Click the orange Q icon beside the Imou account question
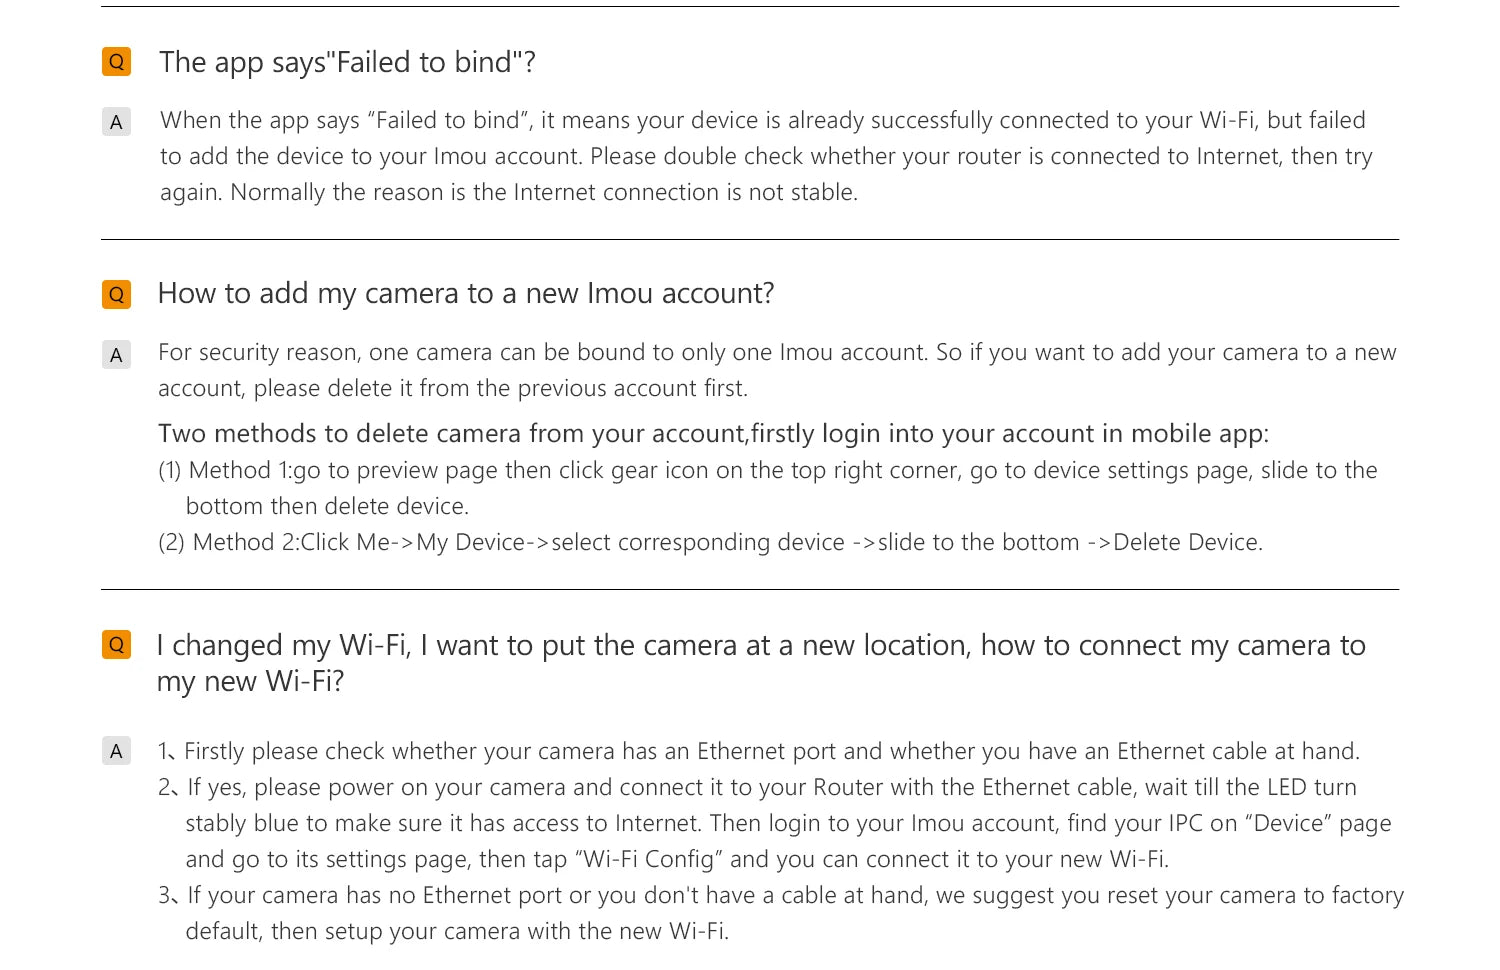 point(116,294)
